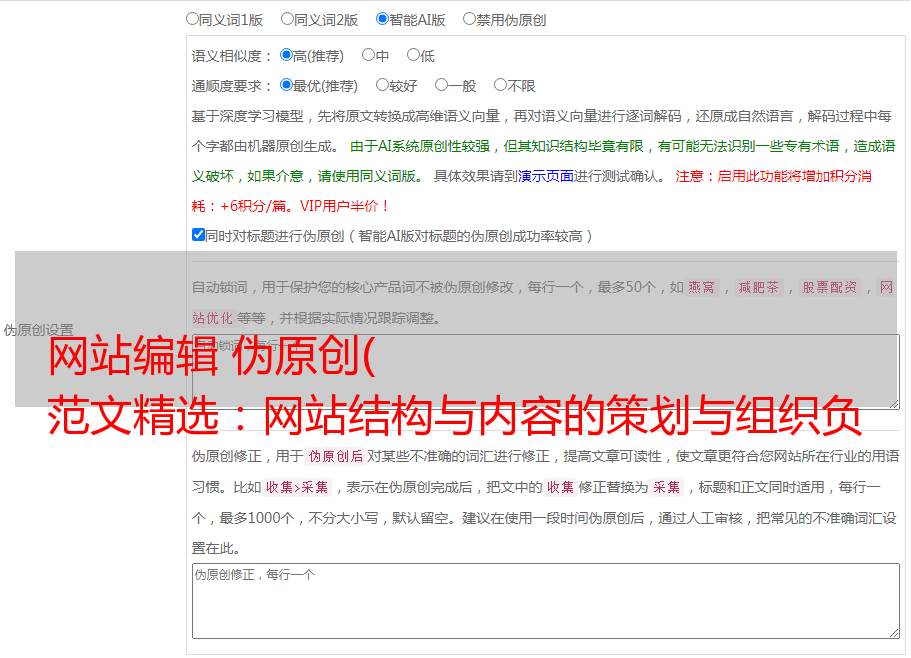Screen dimensions: 911x658
Task: Set 通顺度要求 to 较好
Action: pyautogui.click(x=382, y=86)
